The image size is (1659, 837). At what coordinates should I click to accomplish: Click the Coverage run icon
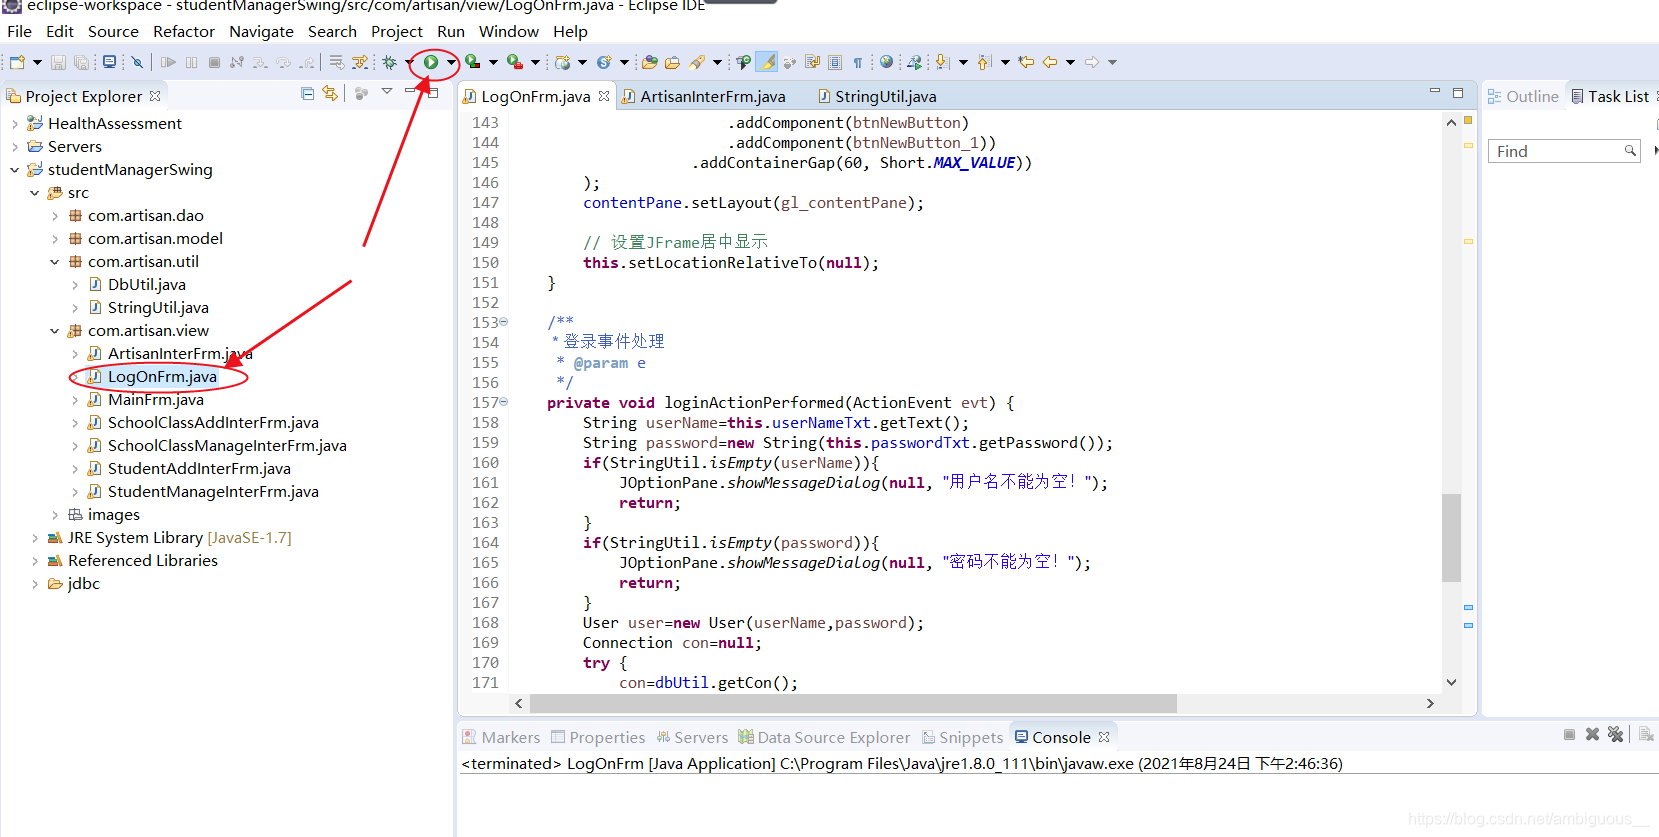(x=472, y=62)
